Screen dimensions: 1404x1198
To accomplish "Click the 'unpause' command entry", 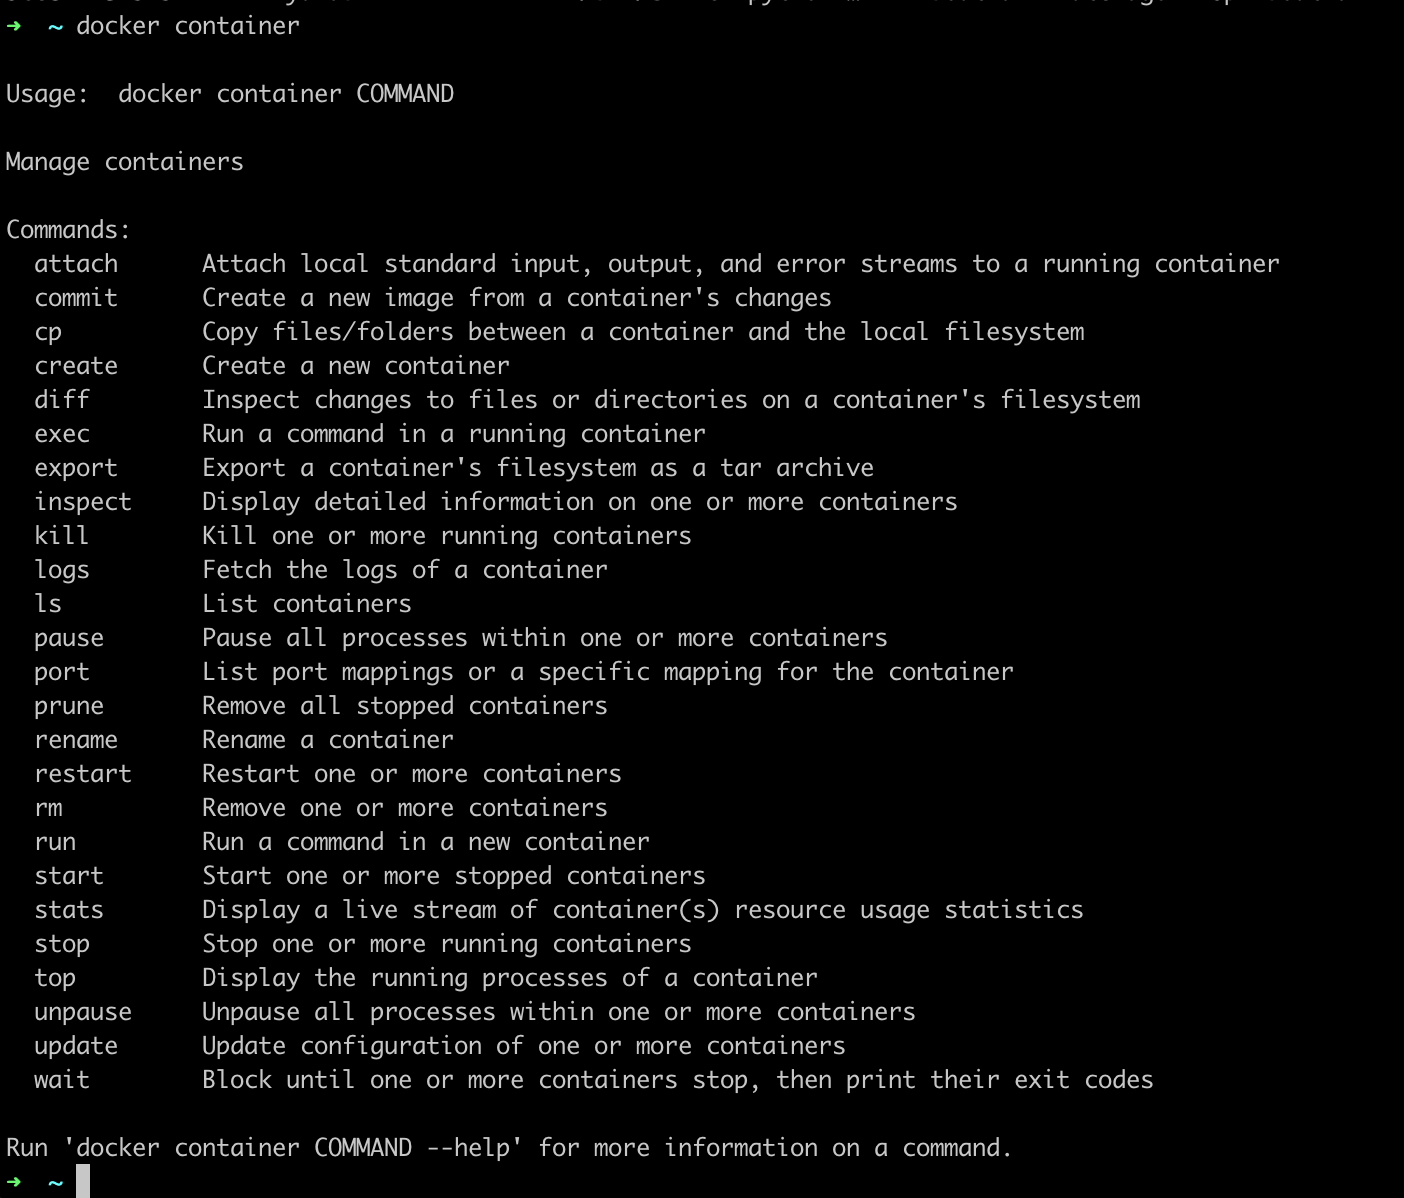I will click(83, 1012).
